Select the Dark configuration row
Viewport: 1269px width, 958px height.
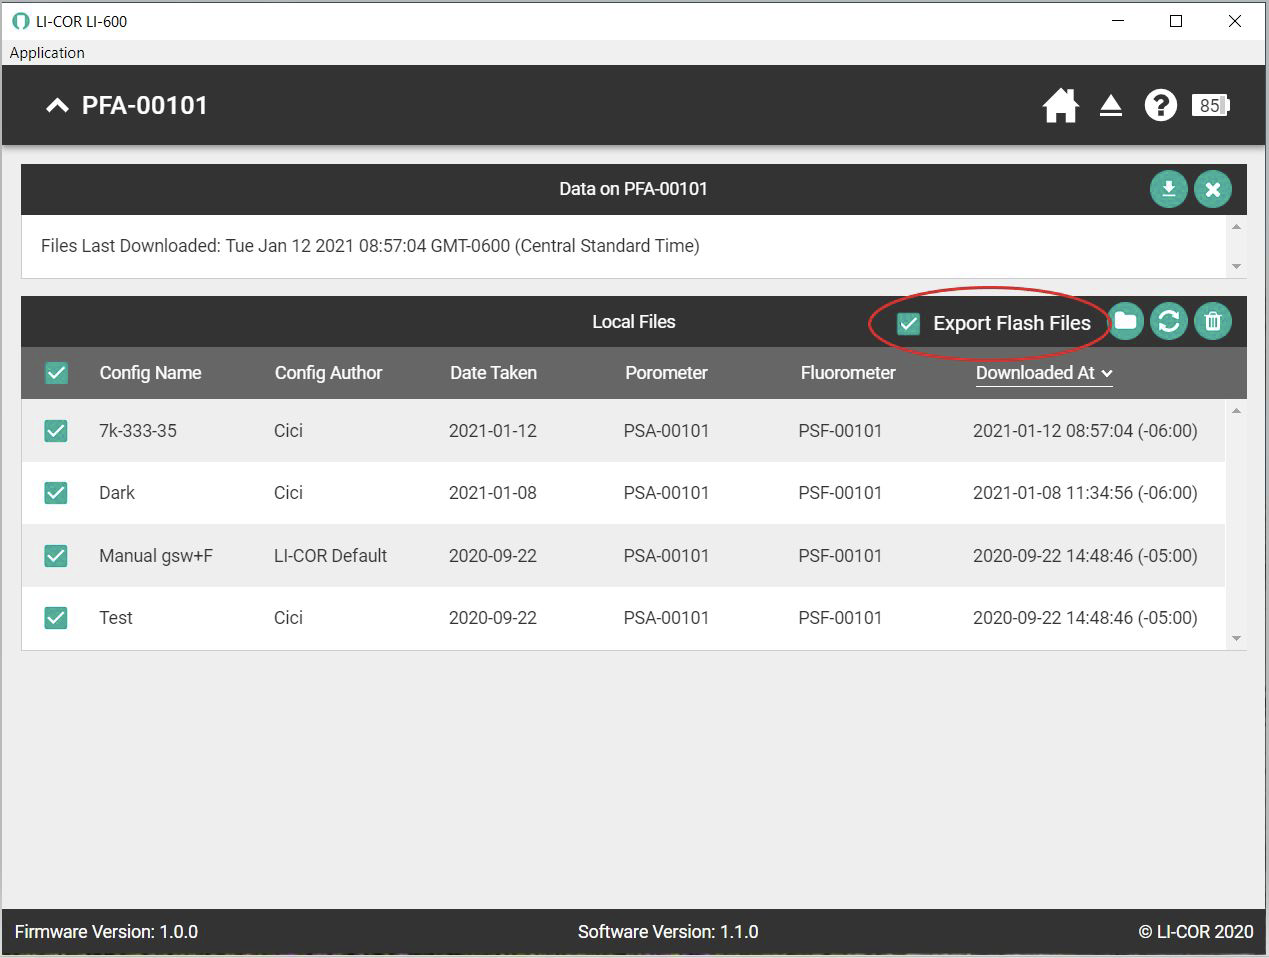tap(117, 493)
